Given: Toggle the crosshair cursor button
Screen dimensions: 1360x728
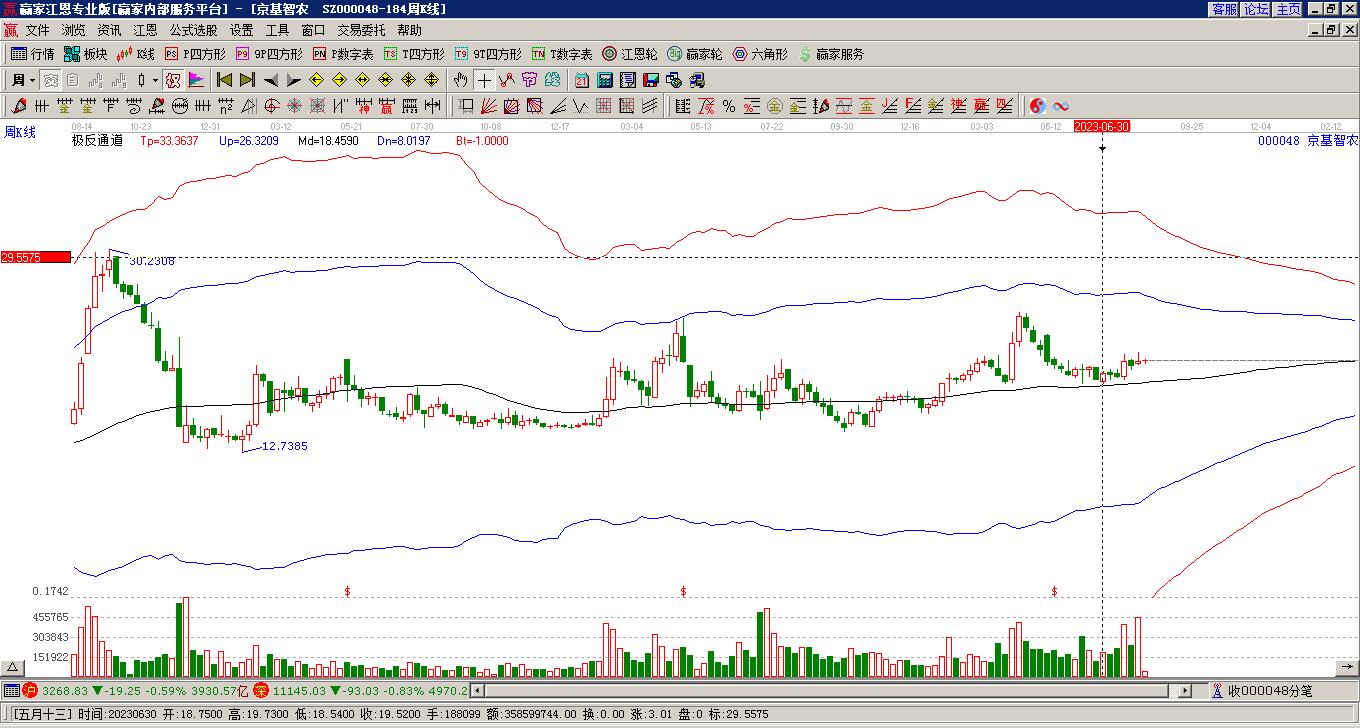Looking at the screenshot, I should [484, 80].
